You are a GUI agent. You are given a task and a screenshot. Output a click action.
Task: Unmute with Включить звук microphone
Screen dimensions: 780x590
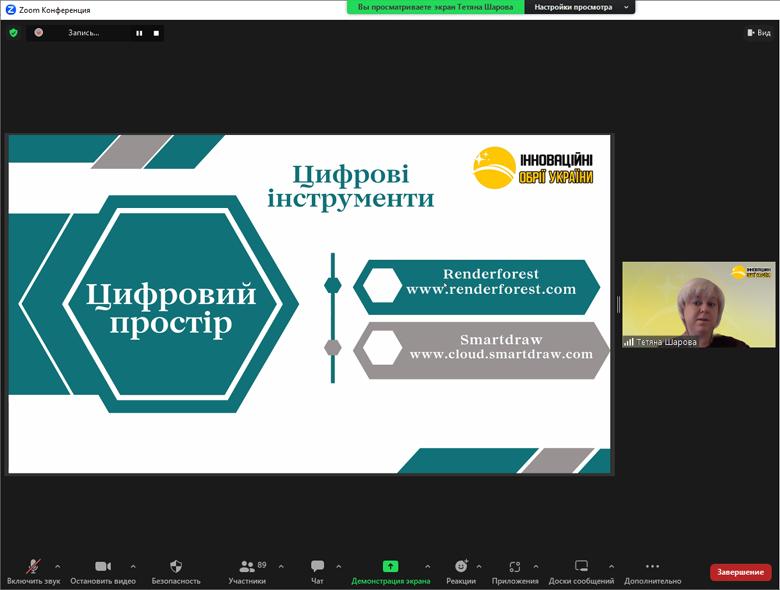tap(33, 571)
